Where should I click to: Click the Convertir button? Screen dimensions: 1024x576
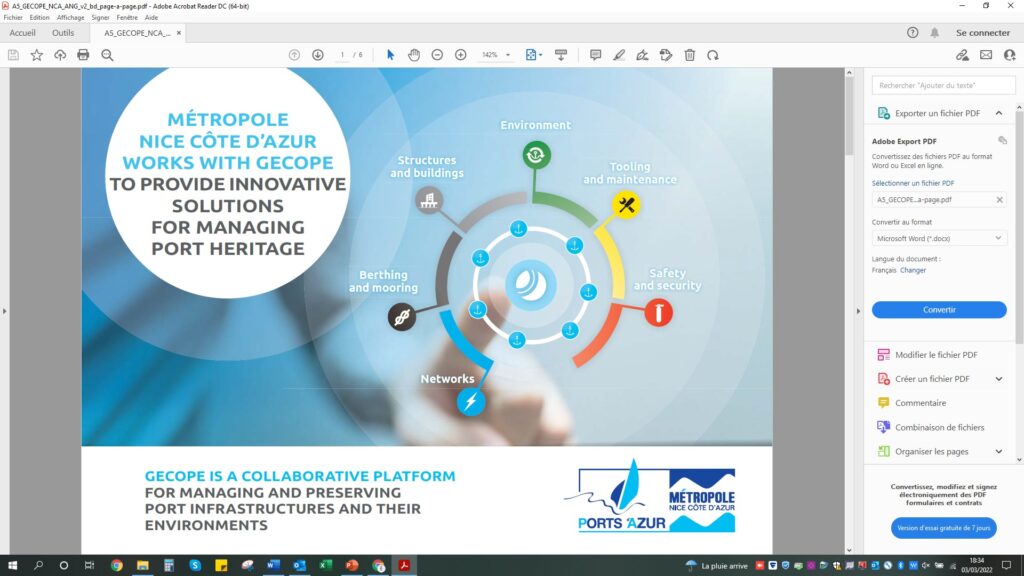coord(939,310)
